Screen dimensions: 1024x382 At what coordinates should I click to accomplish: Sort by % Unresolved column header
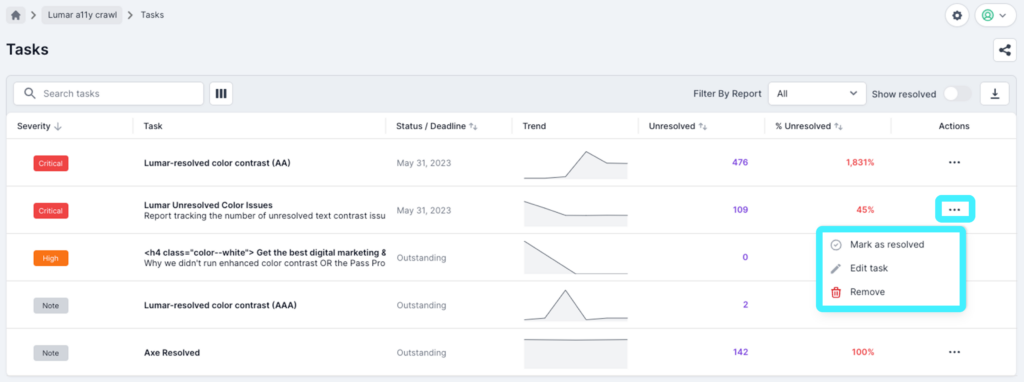point(810,126)
